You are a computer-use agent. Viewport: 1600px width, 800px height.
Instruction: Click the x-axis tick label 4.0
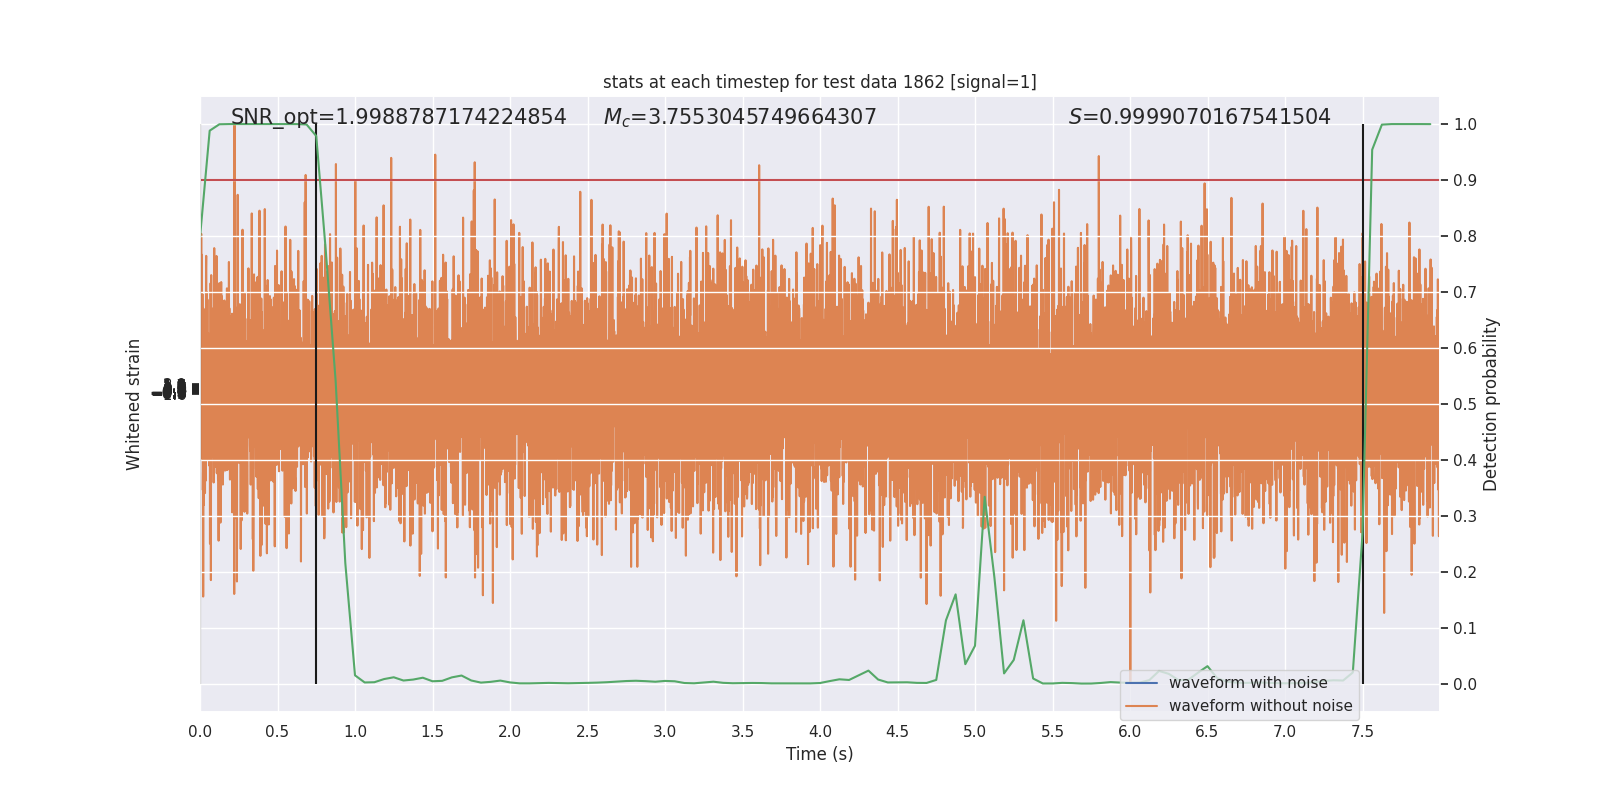820,731
